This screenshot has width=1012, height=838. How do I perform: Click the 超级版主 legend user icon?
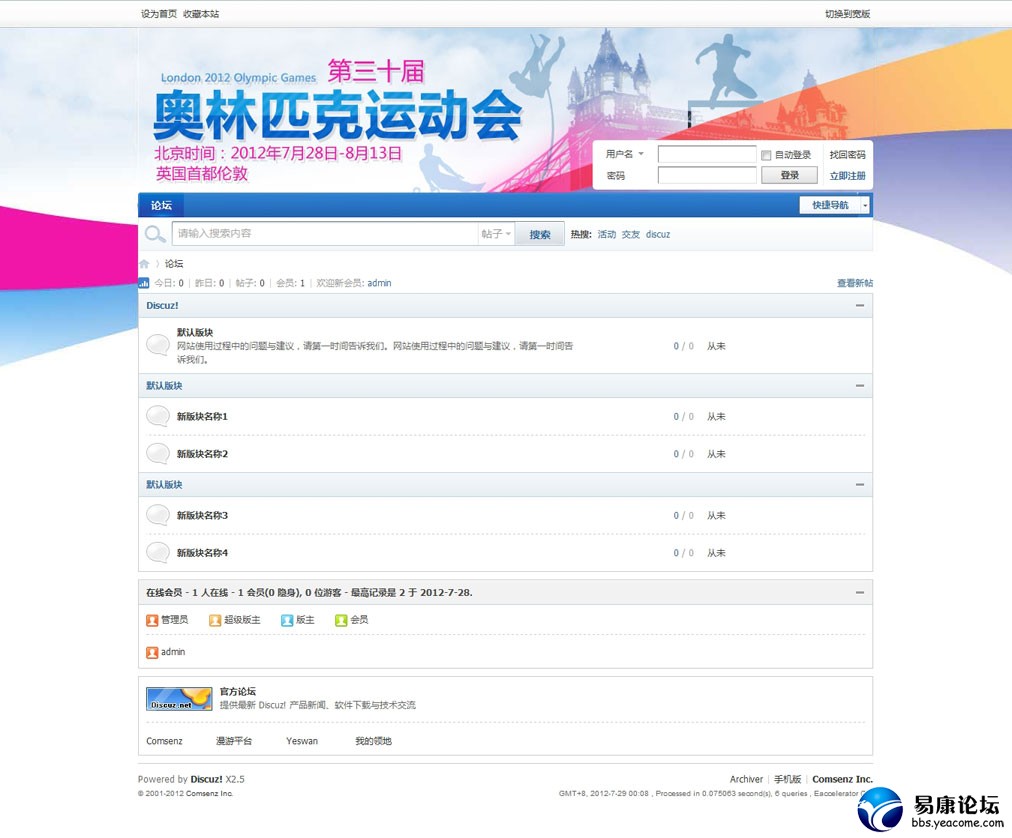click(x=215, y=620)
